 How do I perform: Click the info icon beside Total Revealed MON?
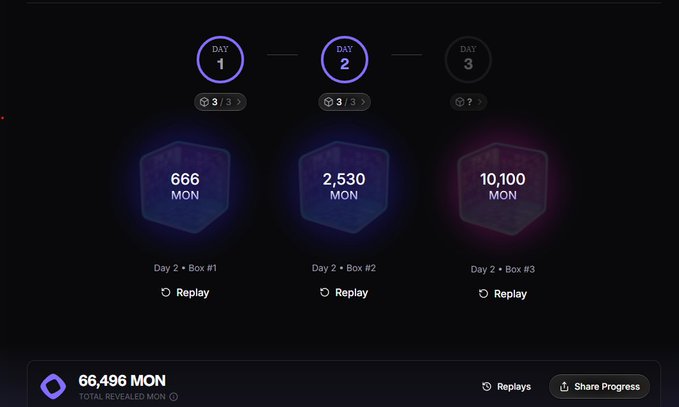[174, 397]
